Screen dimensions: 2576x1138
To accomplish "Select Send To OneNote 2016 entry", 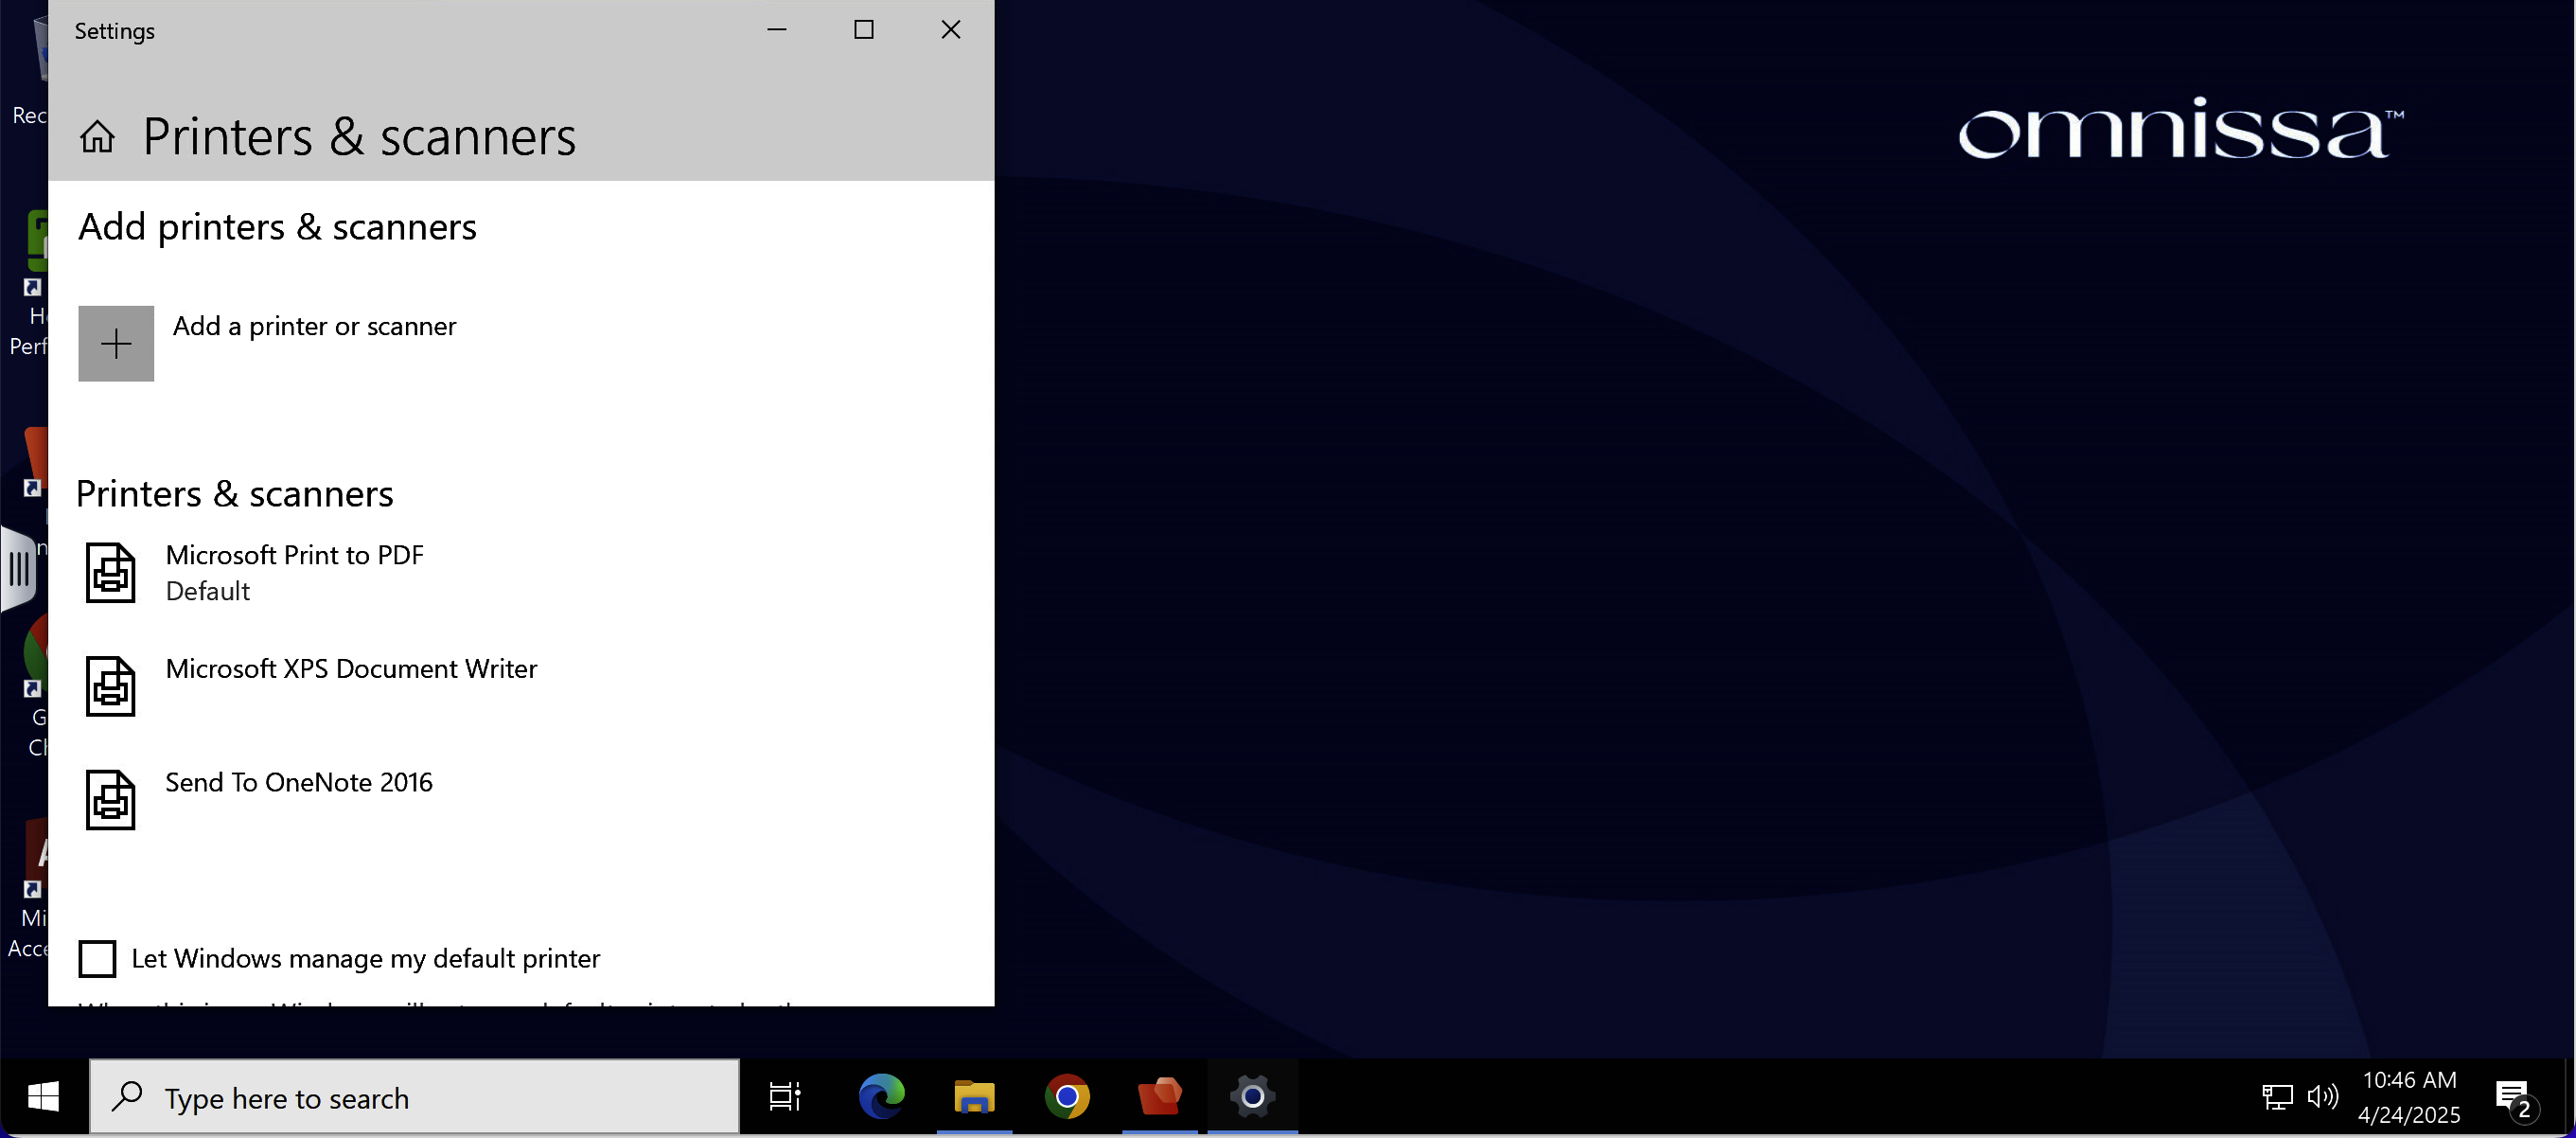I will click(x=299, y=783).
